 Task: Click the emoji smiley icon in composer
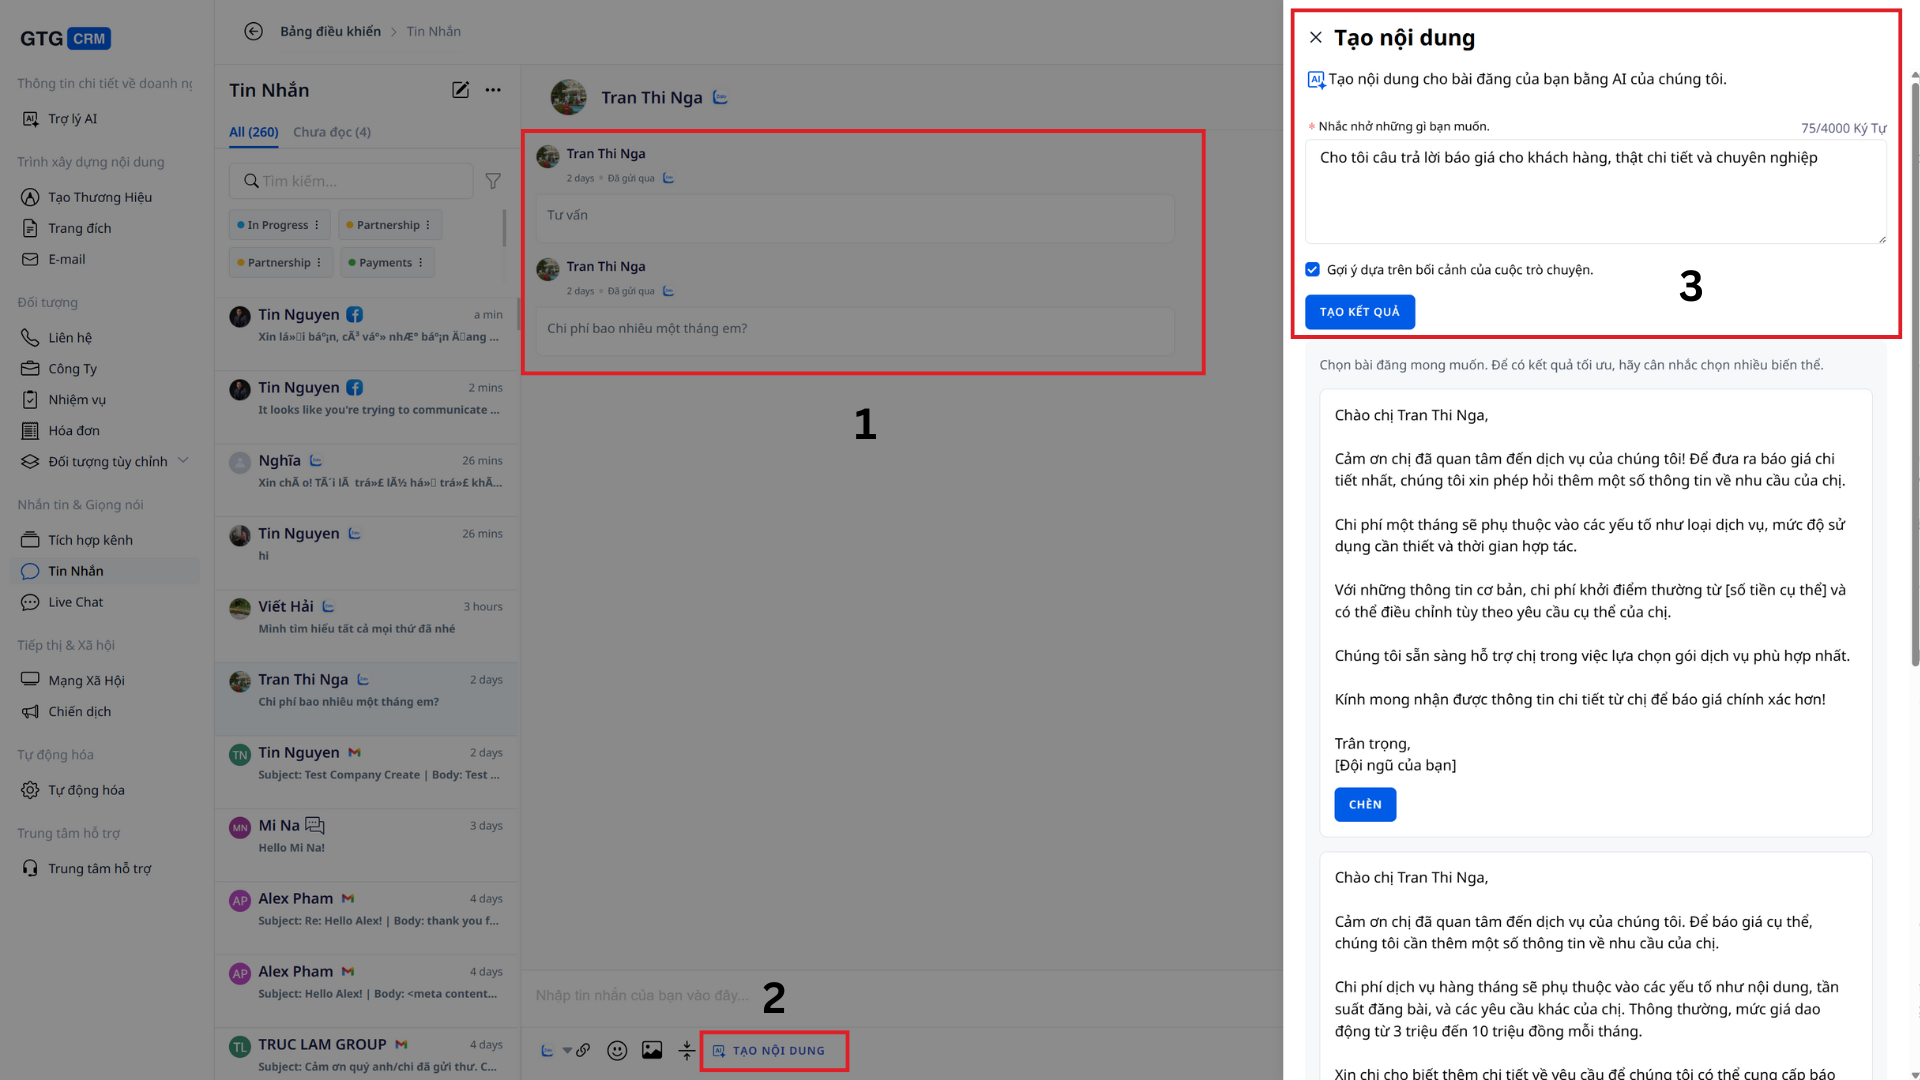[x=617, y=1050]
